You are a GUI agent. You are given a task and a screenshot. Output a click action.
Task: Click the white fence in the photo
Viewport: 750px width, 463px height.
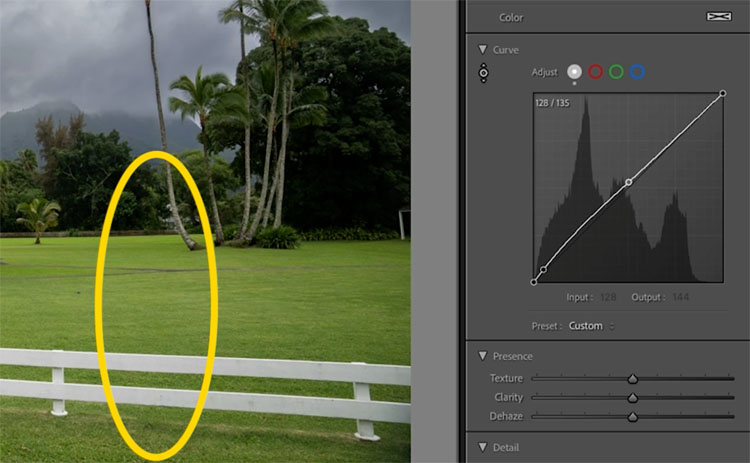pos(300,367)
